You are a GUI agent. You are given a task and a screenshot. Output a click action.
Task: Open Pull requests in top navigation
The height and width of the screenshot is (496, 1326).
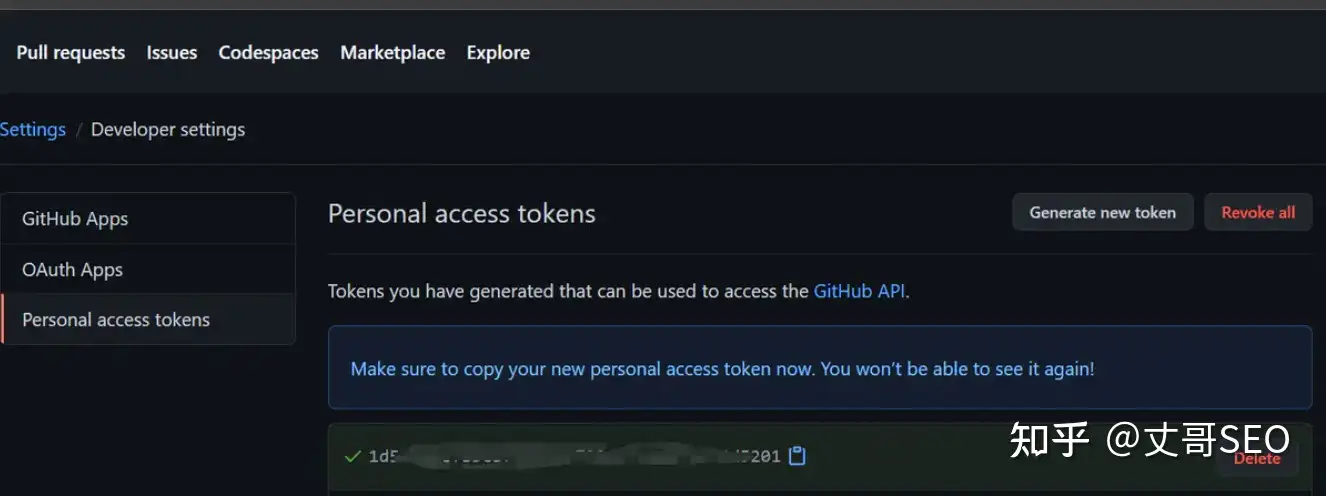tap(71, 53)
